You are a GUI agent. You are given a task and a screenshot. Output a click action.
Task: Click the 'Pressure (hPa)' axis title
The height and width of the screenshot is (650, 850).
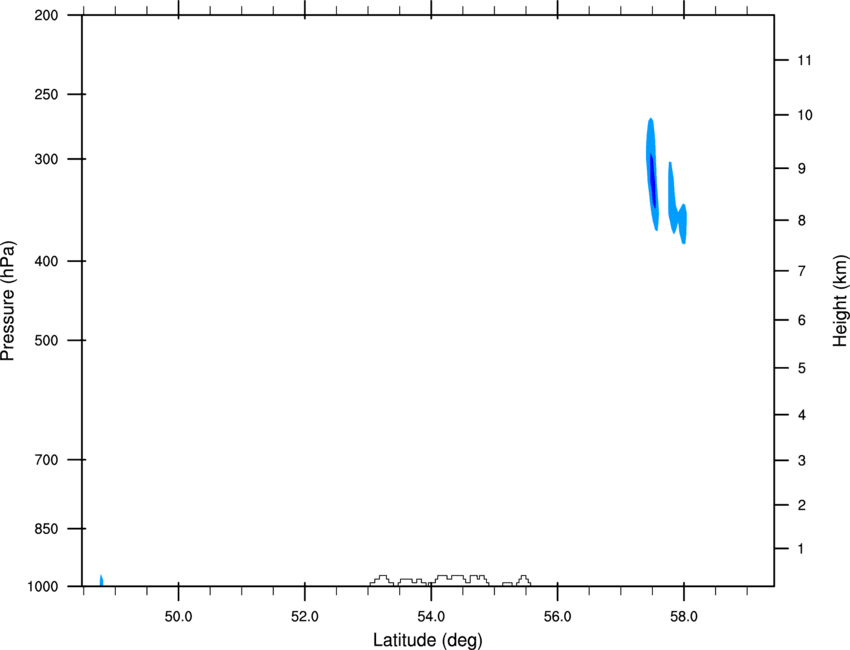[8, 301]
